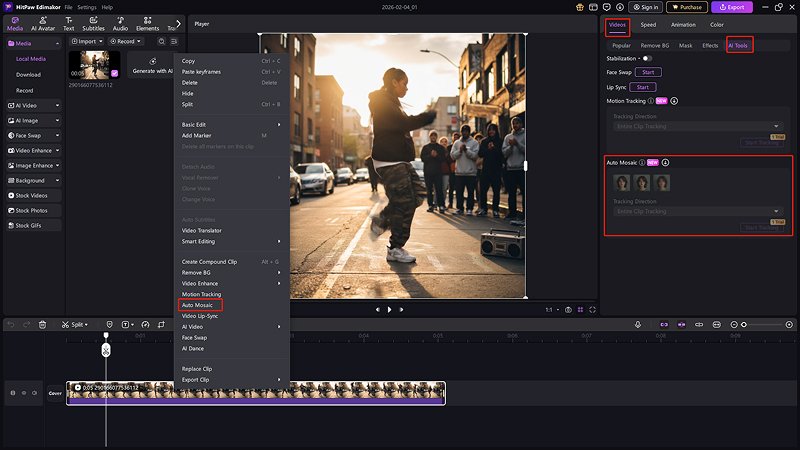Image resolution: width=800 pixels, height=450 pixels.
Task: Open the Record dropdown in media panel
Action: pyautogui.click(x=126, y=41)
